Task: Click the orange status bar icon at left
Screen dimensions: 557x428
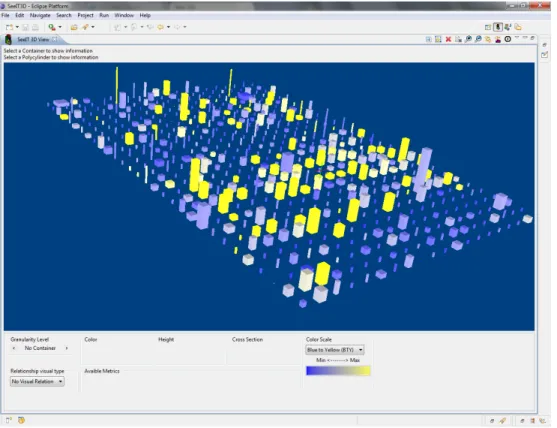Action: tap(21, 420)
